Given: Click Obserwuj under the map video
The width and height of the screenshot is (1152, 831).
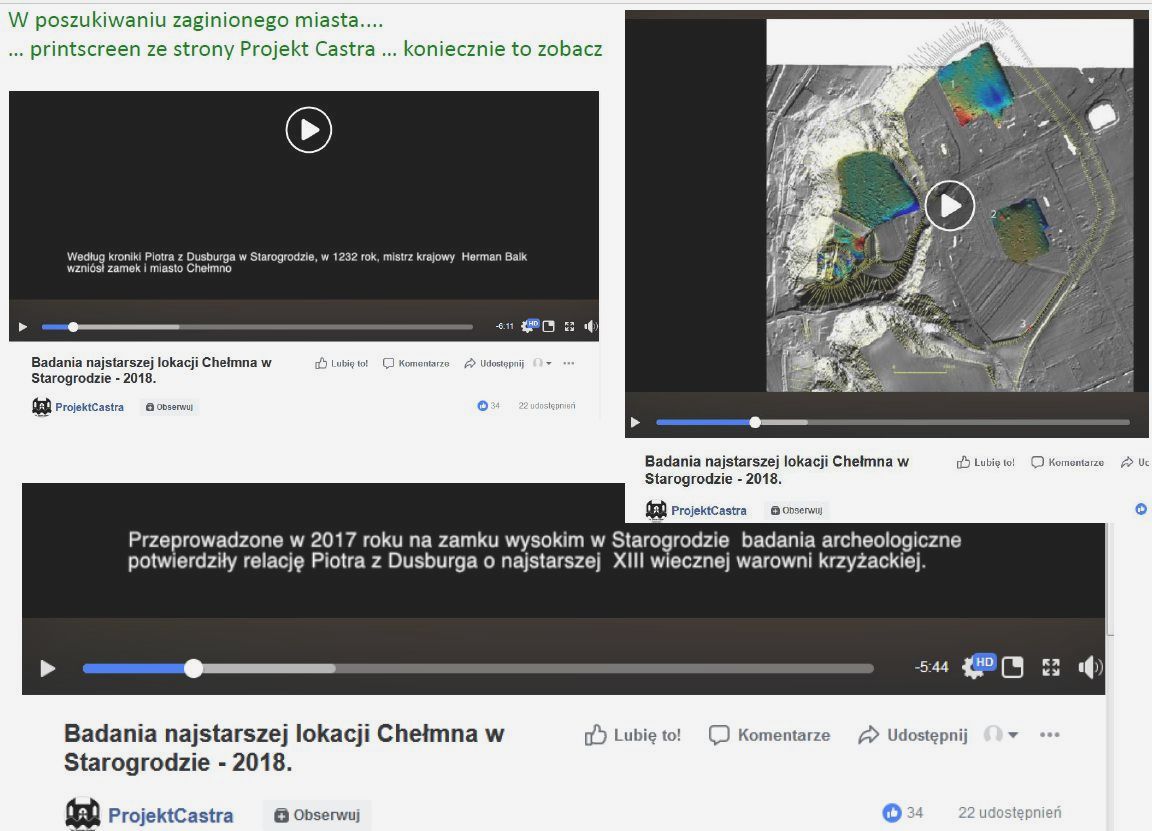Looking at the screenshot, I should point(796,510).
